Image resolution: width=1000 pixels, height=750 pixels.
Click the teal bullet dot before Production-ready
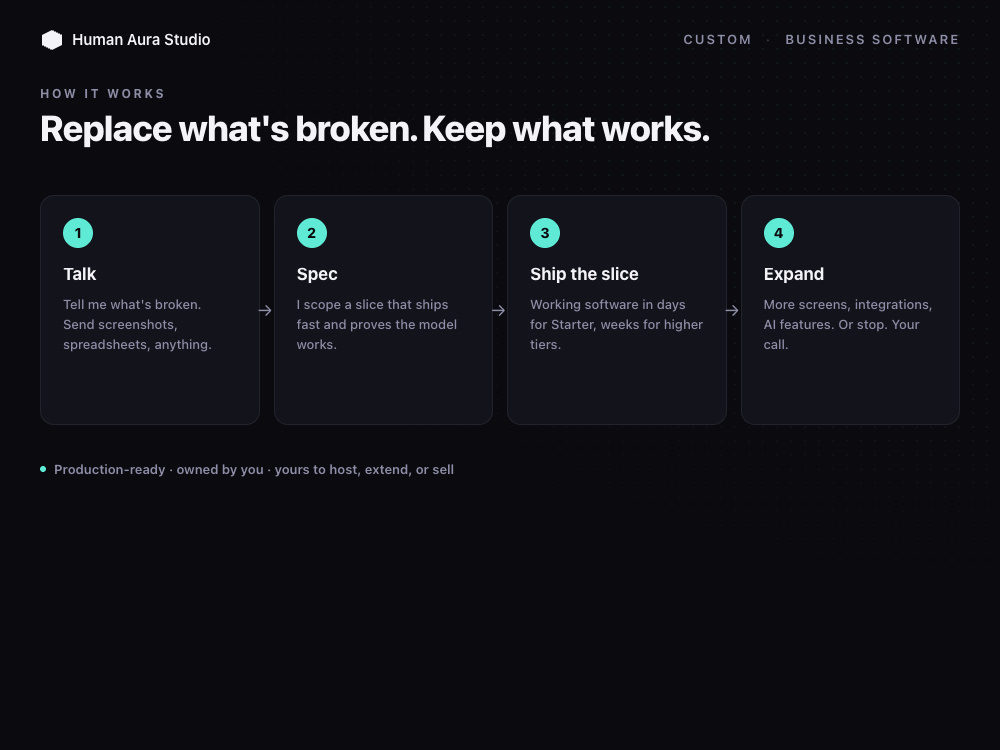click(x=43, y=469)
